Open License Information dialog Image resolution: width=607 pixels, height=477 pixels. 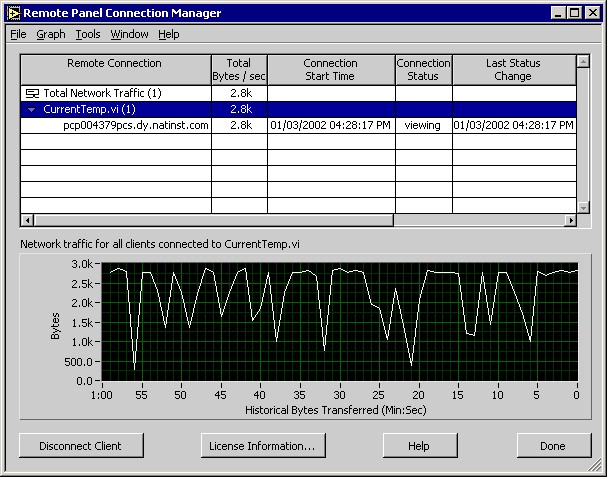tap(263, 446)
